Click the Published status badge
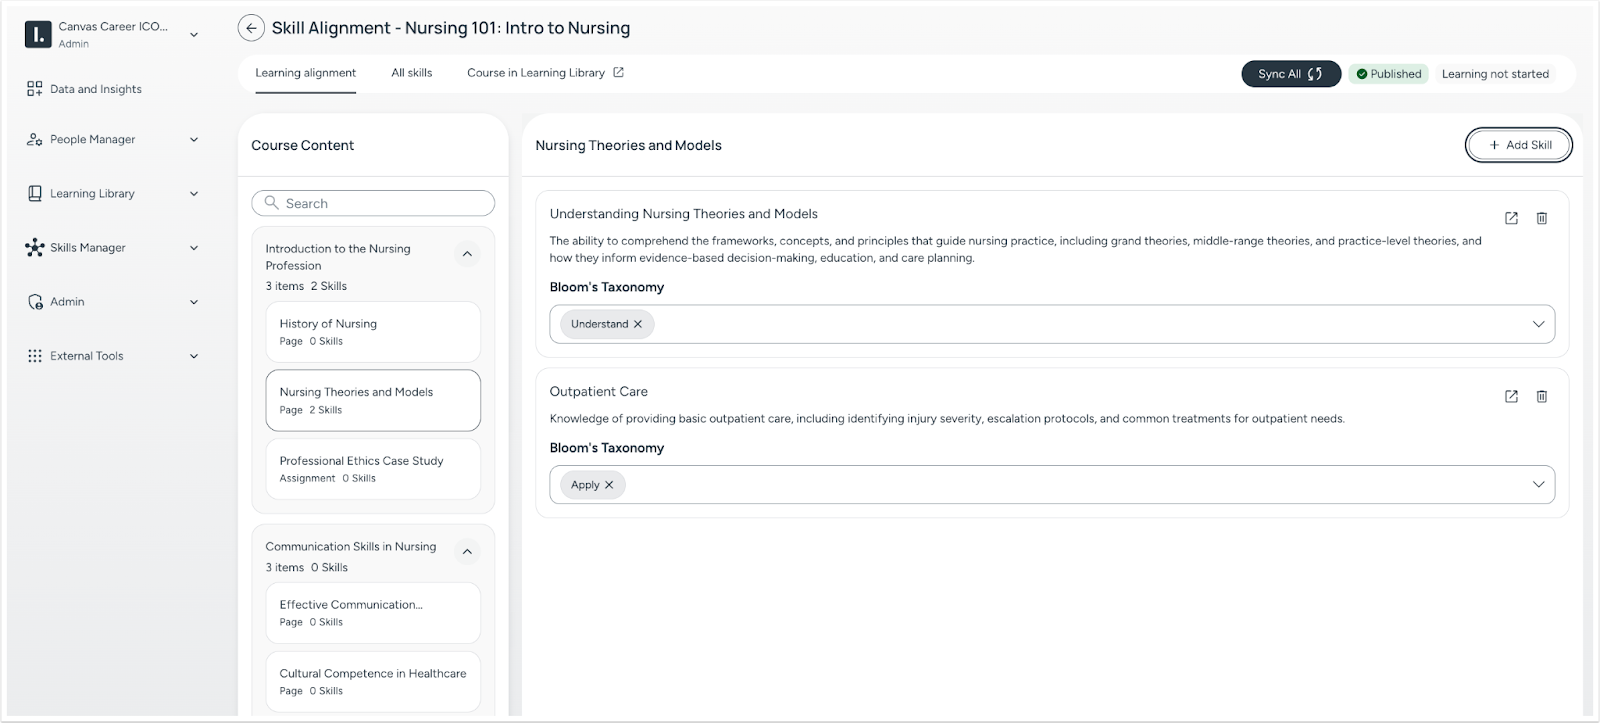This screenshot has width=1600, height=723. [1388, 74]
